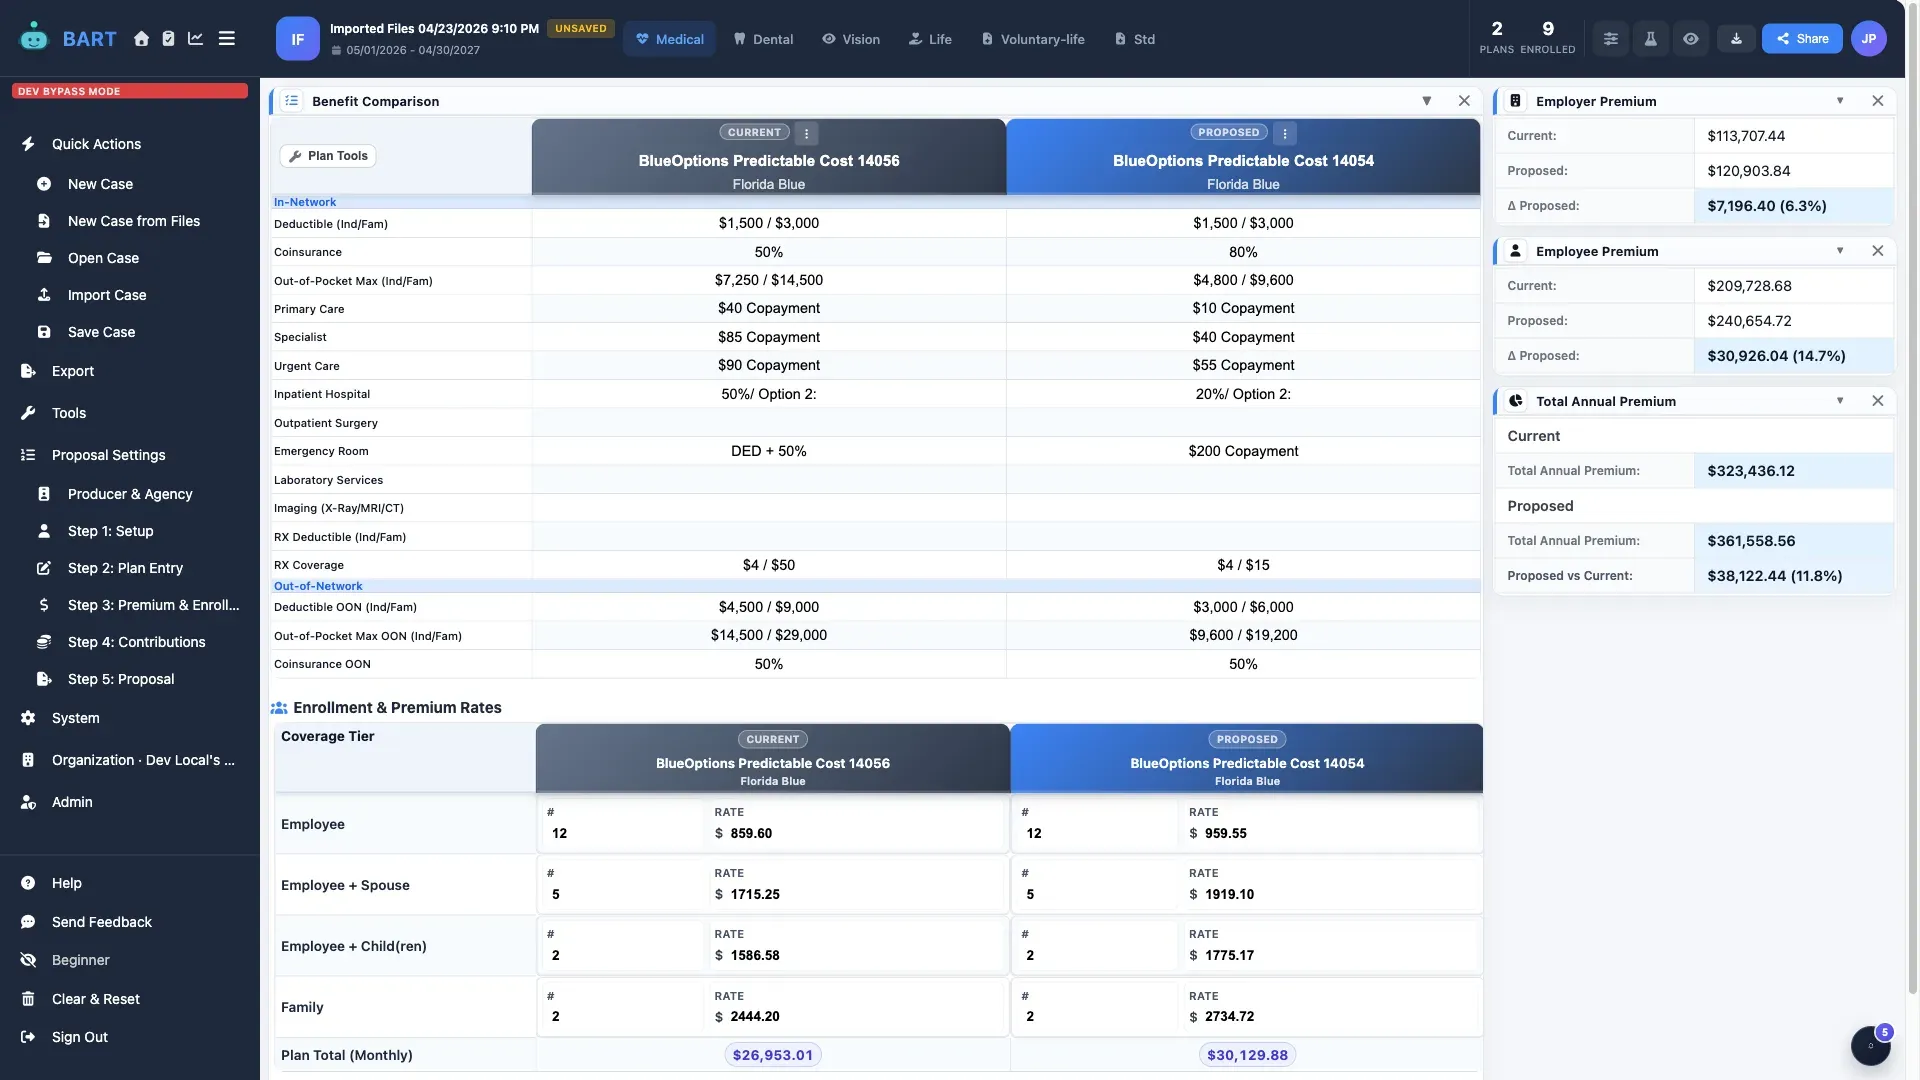The height and width of the screenshot is (1080, 1920).
Task: Click the flask icon in header
Action: click(1650, 39)
